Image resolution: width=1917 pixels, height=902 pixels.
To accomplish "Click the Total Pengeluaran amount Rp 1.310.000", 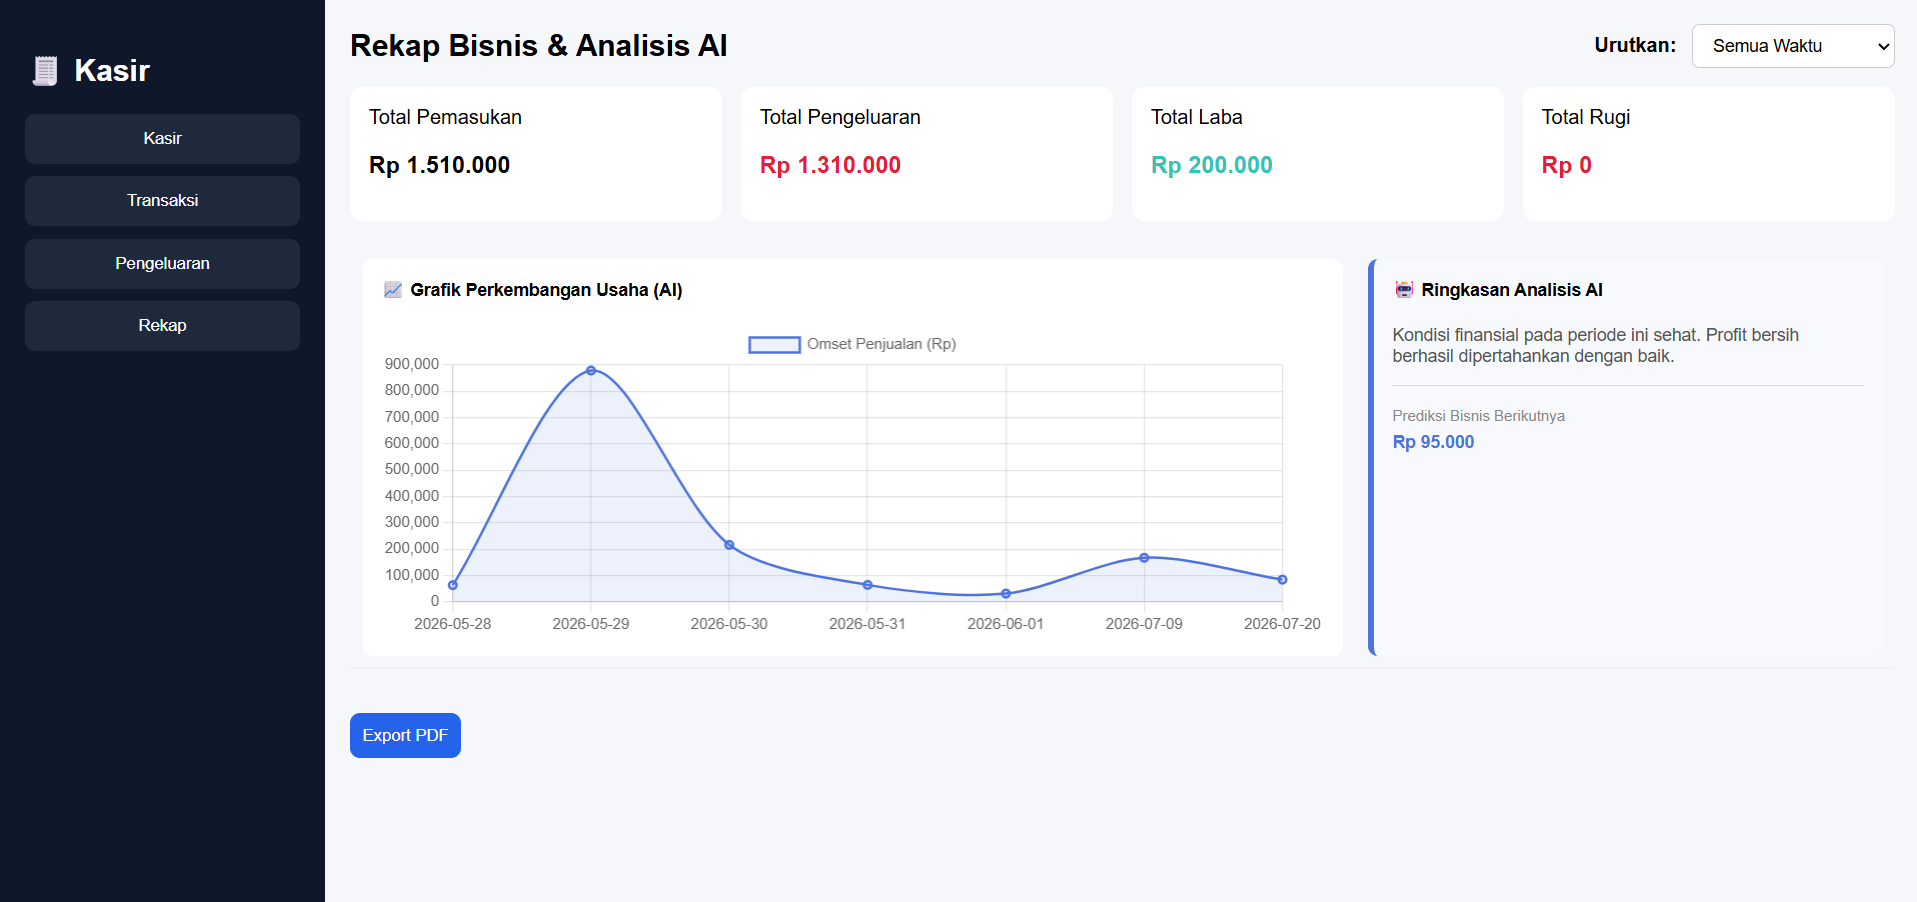I will tap(830, 166).
